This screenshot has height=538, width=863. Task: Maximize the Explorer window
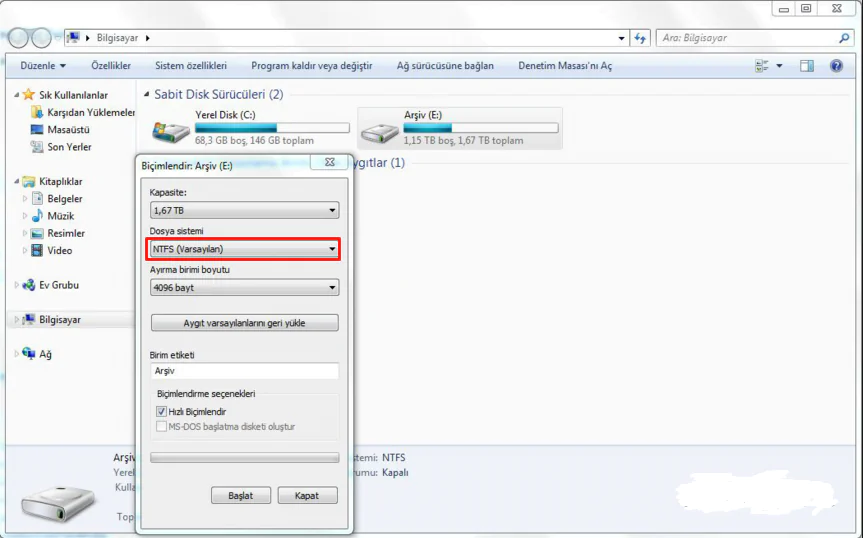(806, 8)
